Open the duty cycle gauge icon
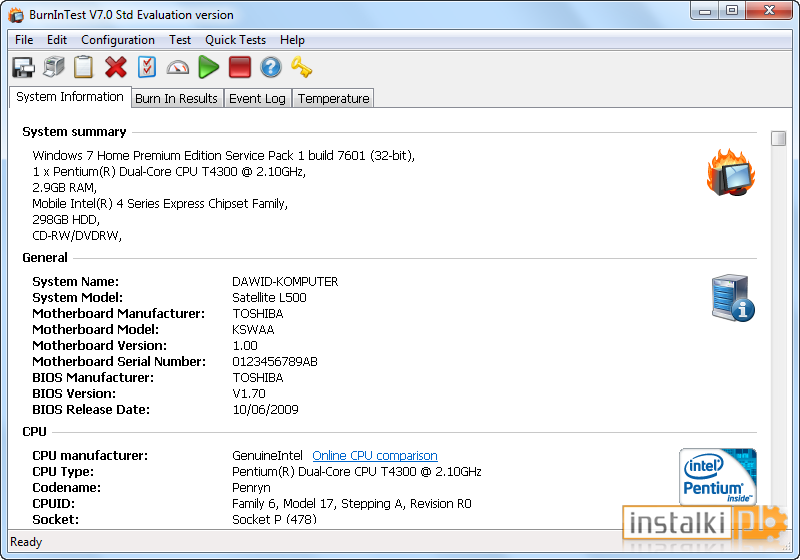Image resolution: width=800 pixels, height=560 pixels. pos(178,68)
